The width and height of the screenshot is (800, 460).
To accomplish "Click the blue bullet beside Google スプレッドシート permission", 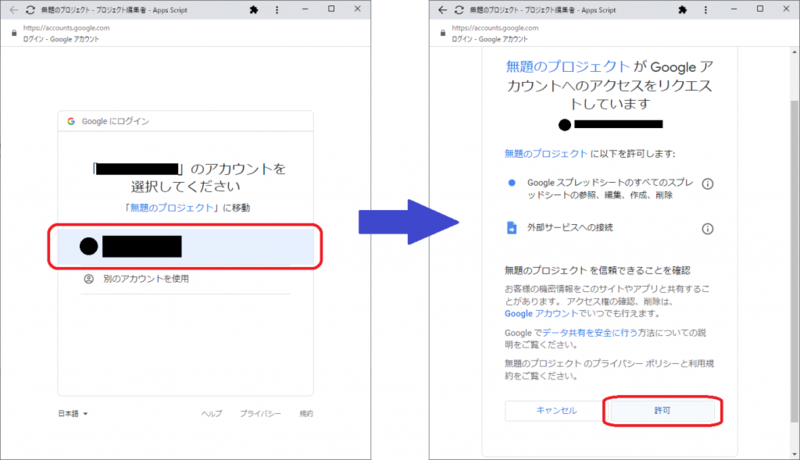I will [511, 183].
